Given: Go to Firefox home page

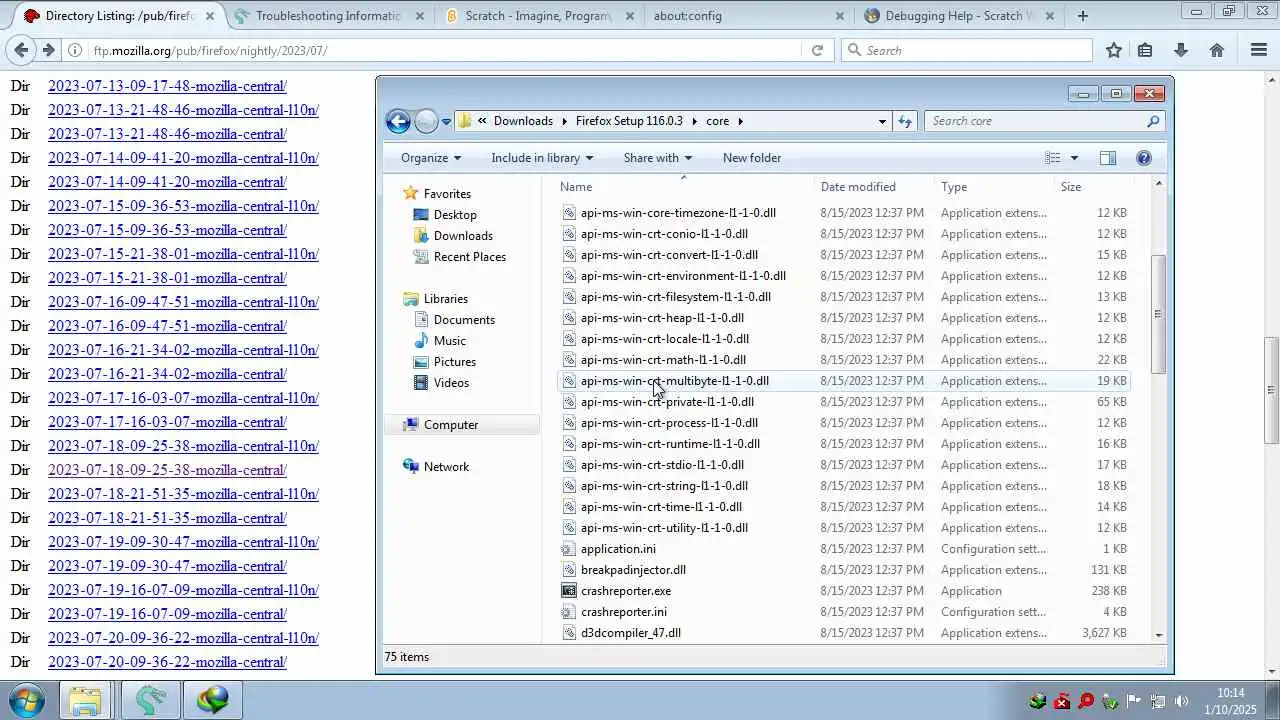Looking at the screenshot, I should coord(1217,50).
